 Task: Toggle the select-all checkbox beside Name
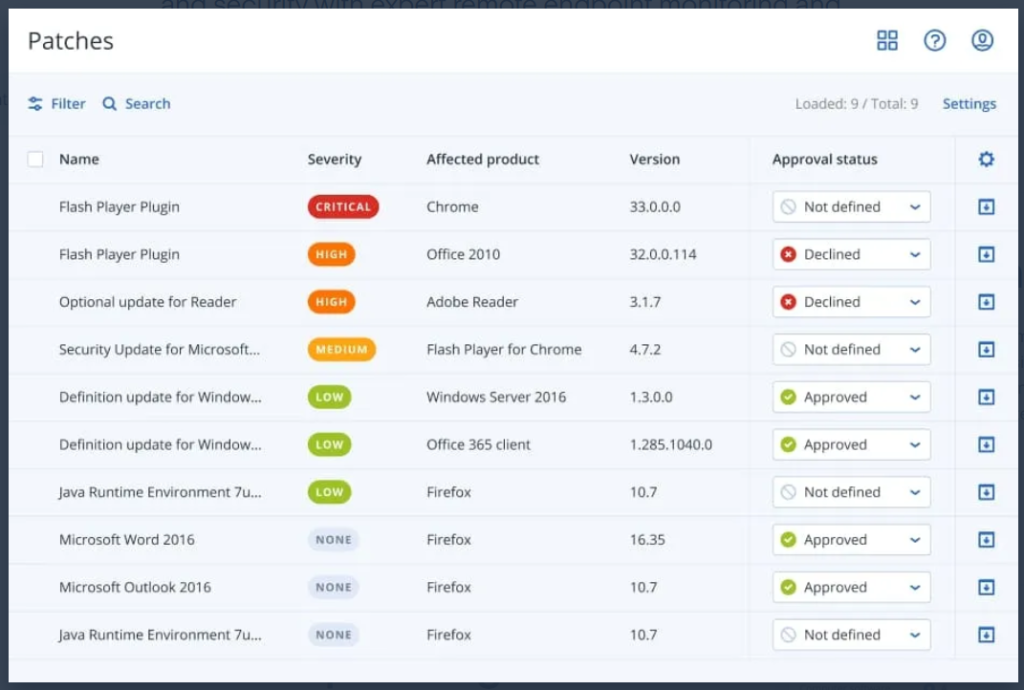36,159
